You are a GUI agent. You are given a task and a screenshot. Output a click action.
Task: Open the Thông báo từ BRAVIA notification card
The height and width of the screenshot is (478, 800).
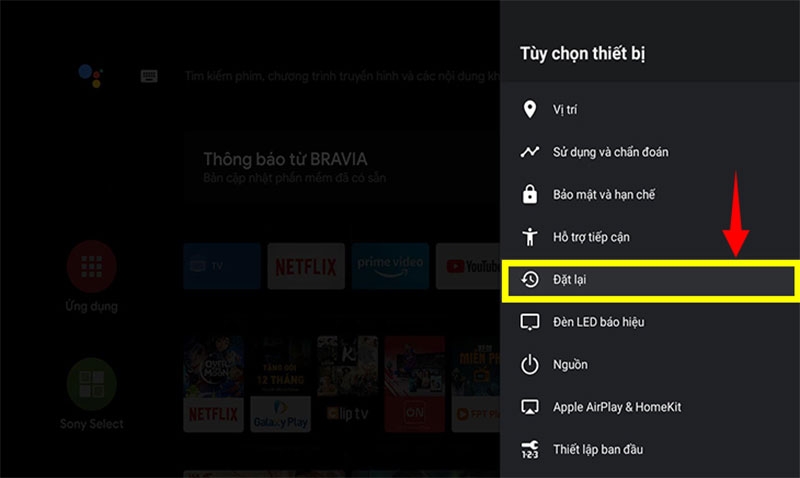point(342,168)
